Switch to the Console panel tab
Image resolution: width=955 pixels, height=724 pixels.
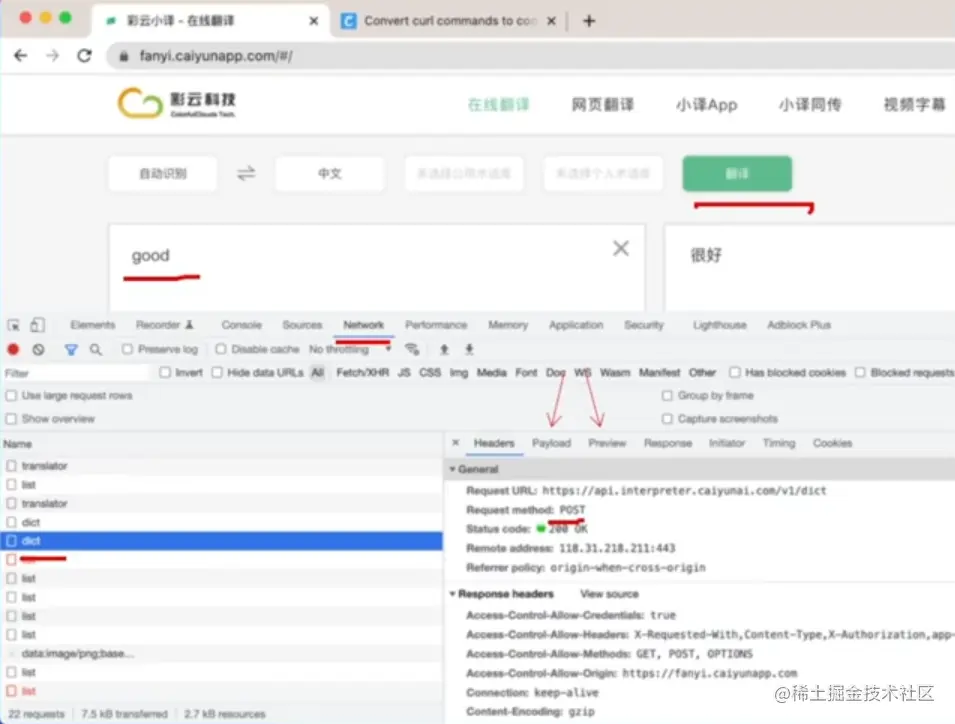point(241,325)
